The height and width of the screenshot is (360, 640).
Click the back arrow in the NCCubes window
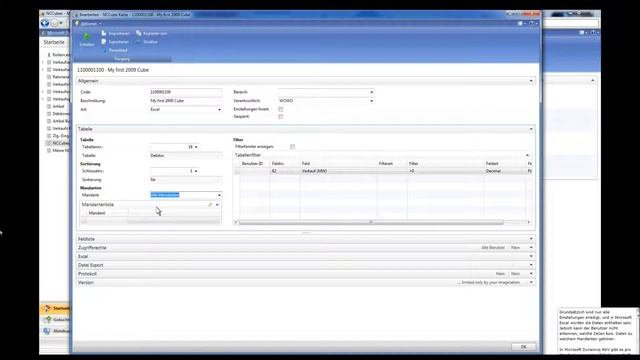pyautogui.click(x=44, y=23)
